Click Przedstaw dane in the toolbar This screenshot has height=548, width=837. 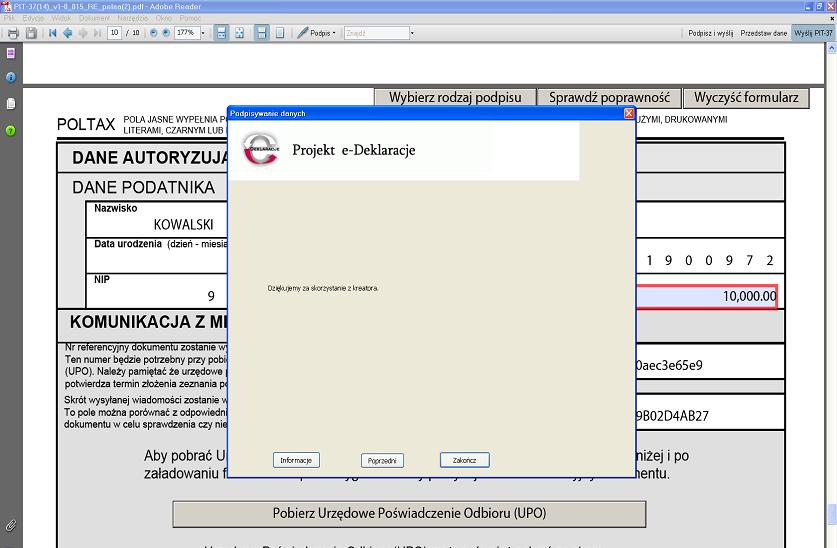pyautogui.click(x=763, y=33)
